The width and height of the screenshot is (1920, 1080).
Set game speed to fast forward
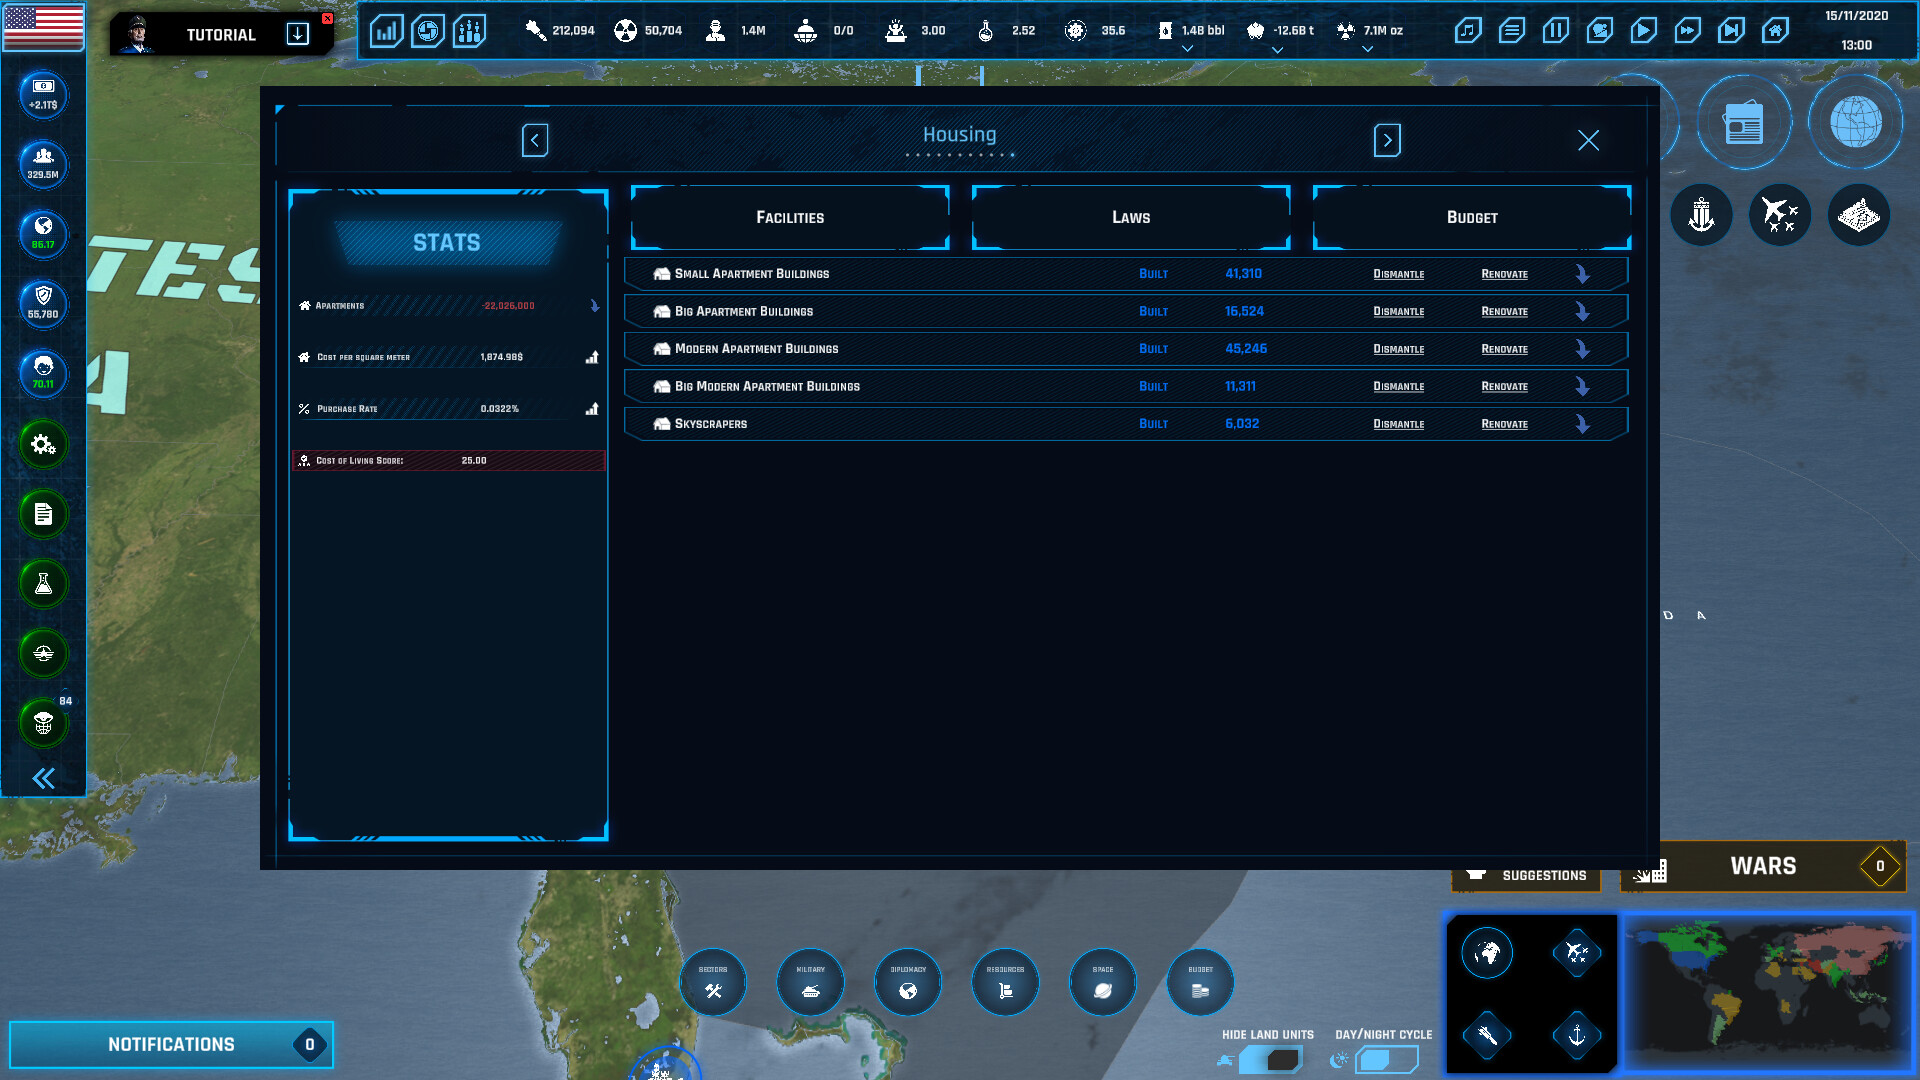tap(1687, 31)
